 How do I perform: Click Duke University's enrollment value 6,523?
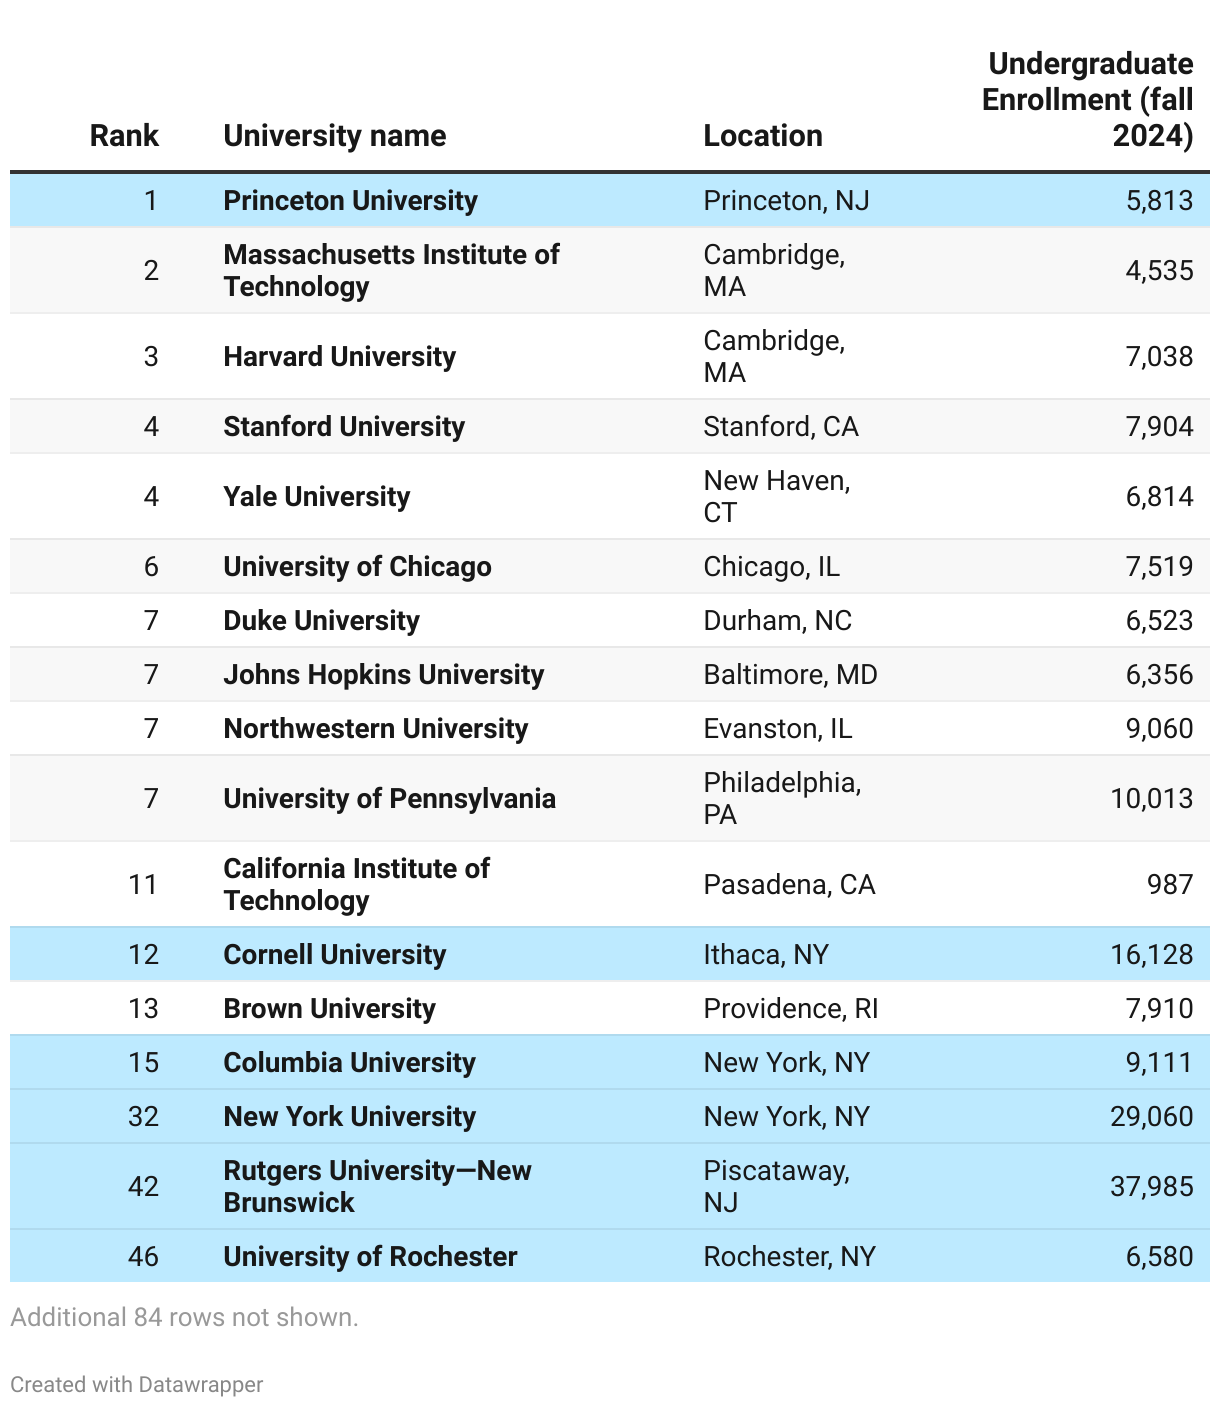point(1160,620)
